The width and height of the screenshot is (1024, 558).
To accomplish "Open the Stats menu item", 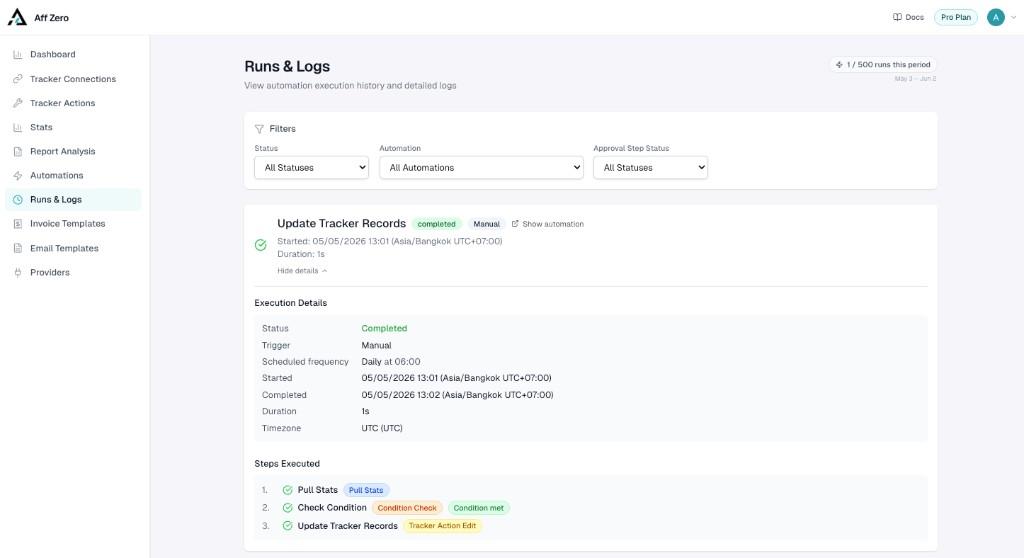I will coord(73,127).
